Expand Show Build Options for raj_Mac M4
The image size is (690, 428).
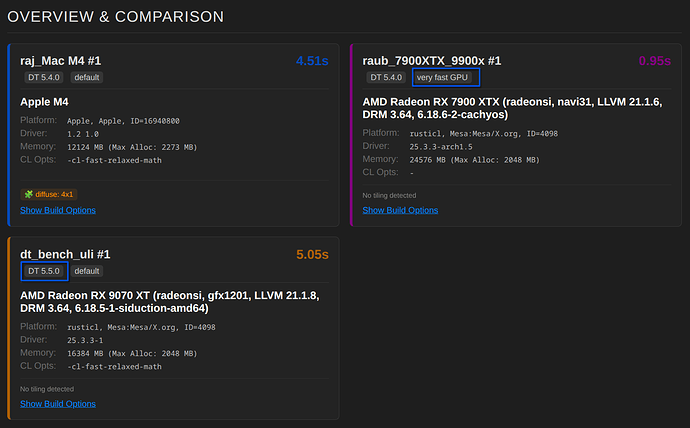pos(58,210)
